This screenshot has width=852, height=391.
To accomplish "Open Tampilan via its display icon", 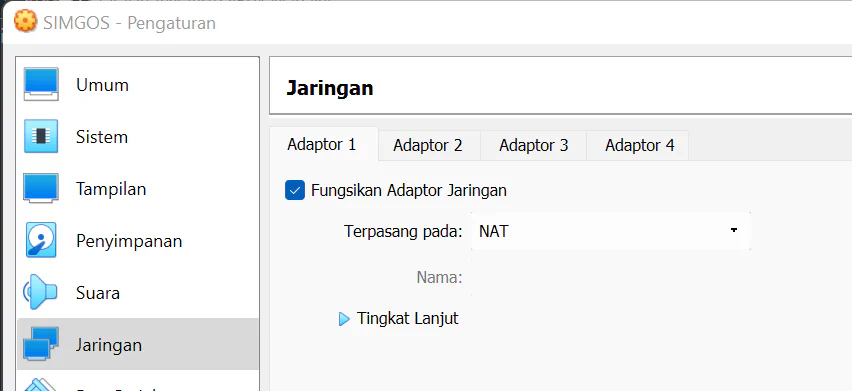I will click(41, 188).
